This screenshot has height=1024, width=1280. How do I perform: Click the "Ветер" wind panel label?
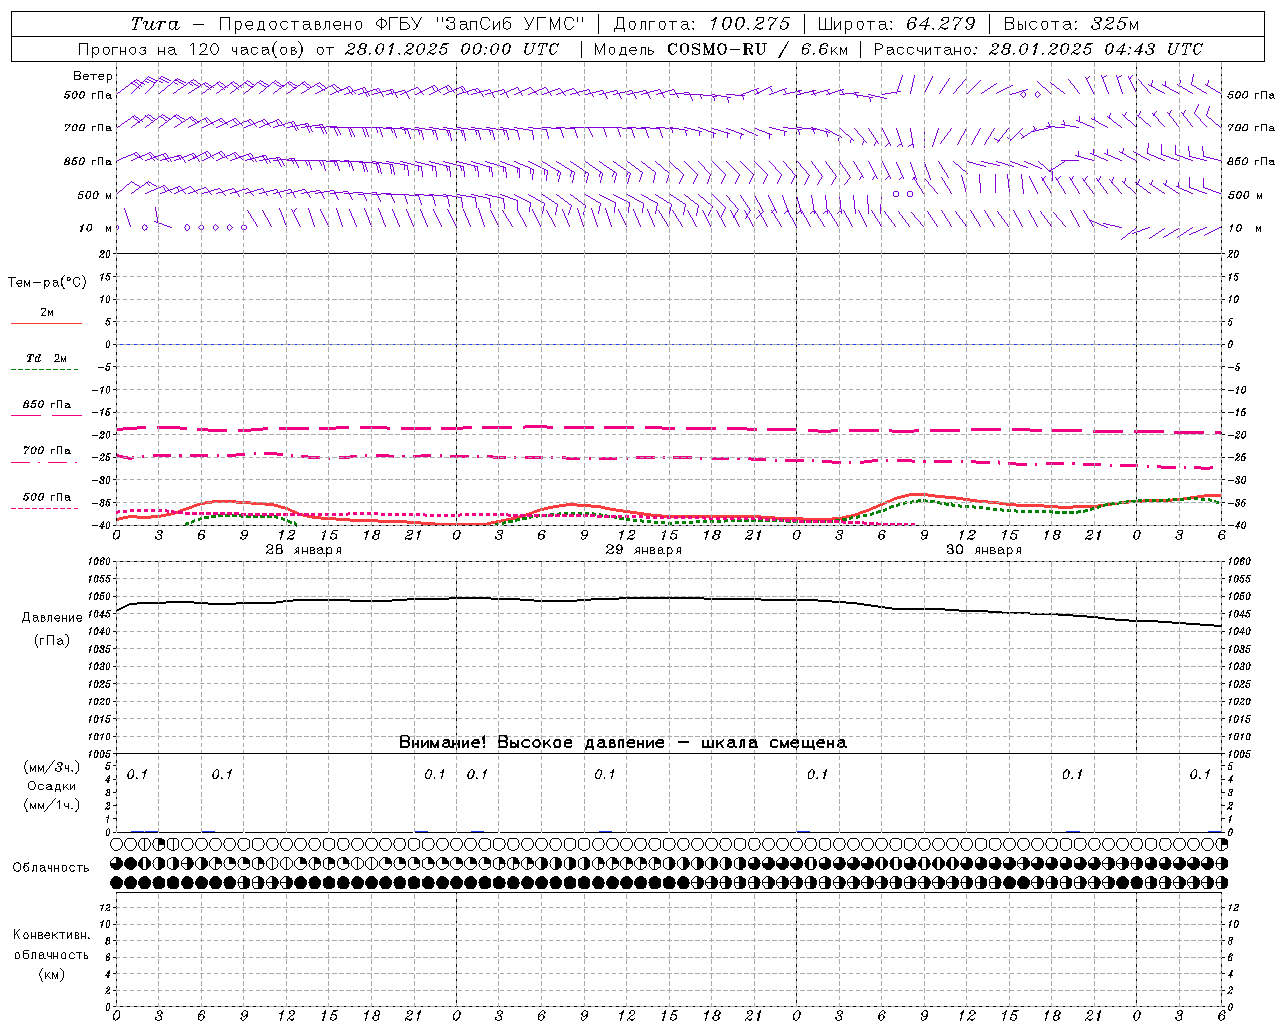[x=92, y=76]
